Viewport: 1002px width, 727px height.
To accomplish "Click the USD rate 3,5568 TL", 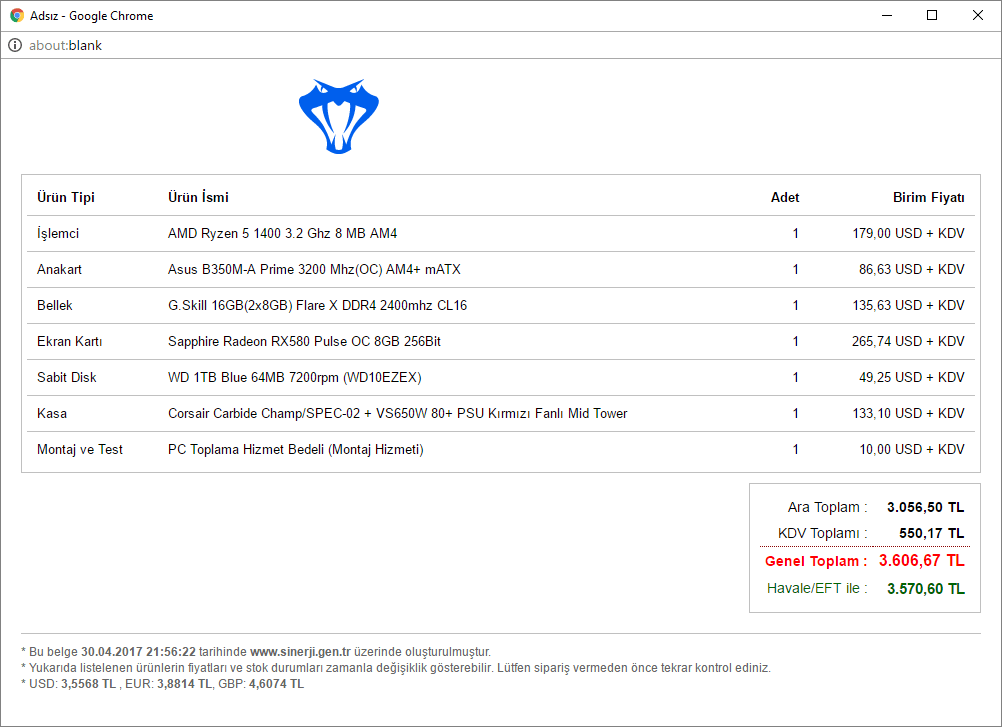I will click(x=89, y=684).
